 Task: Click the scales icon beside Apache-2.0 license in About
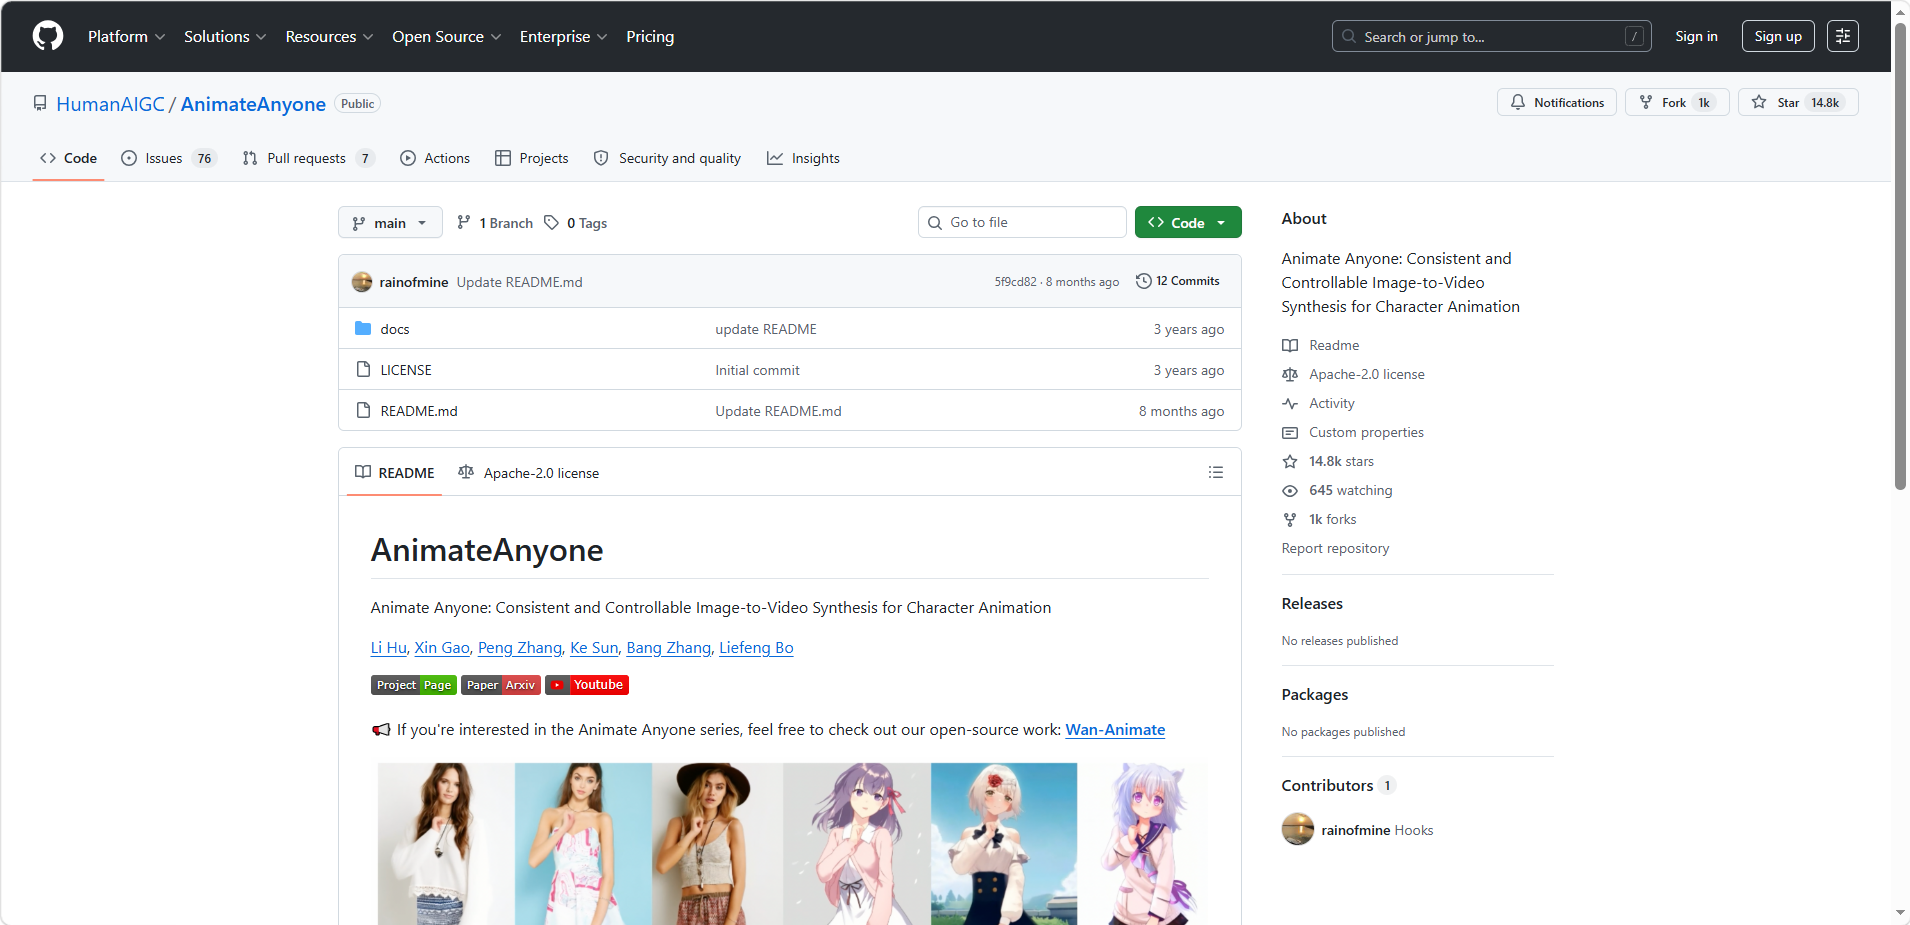[1290, 375]
